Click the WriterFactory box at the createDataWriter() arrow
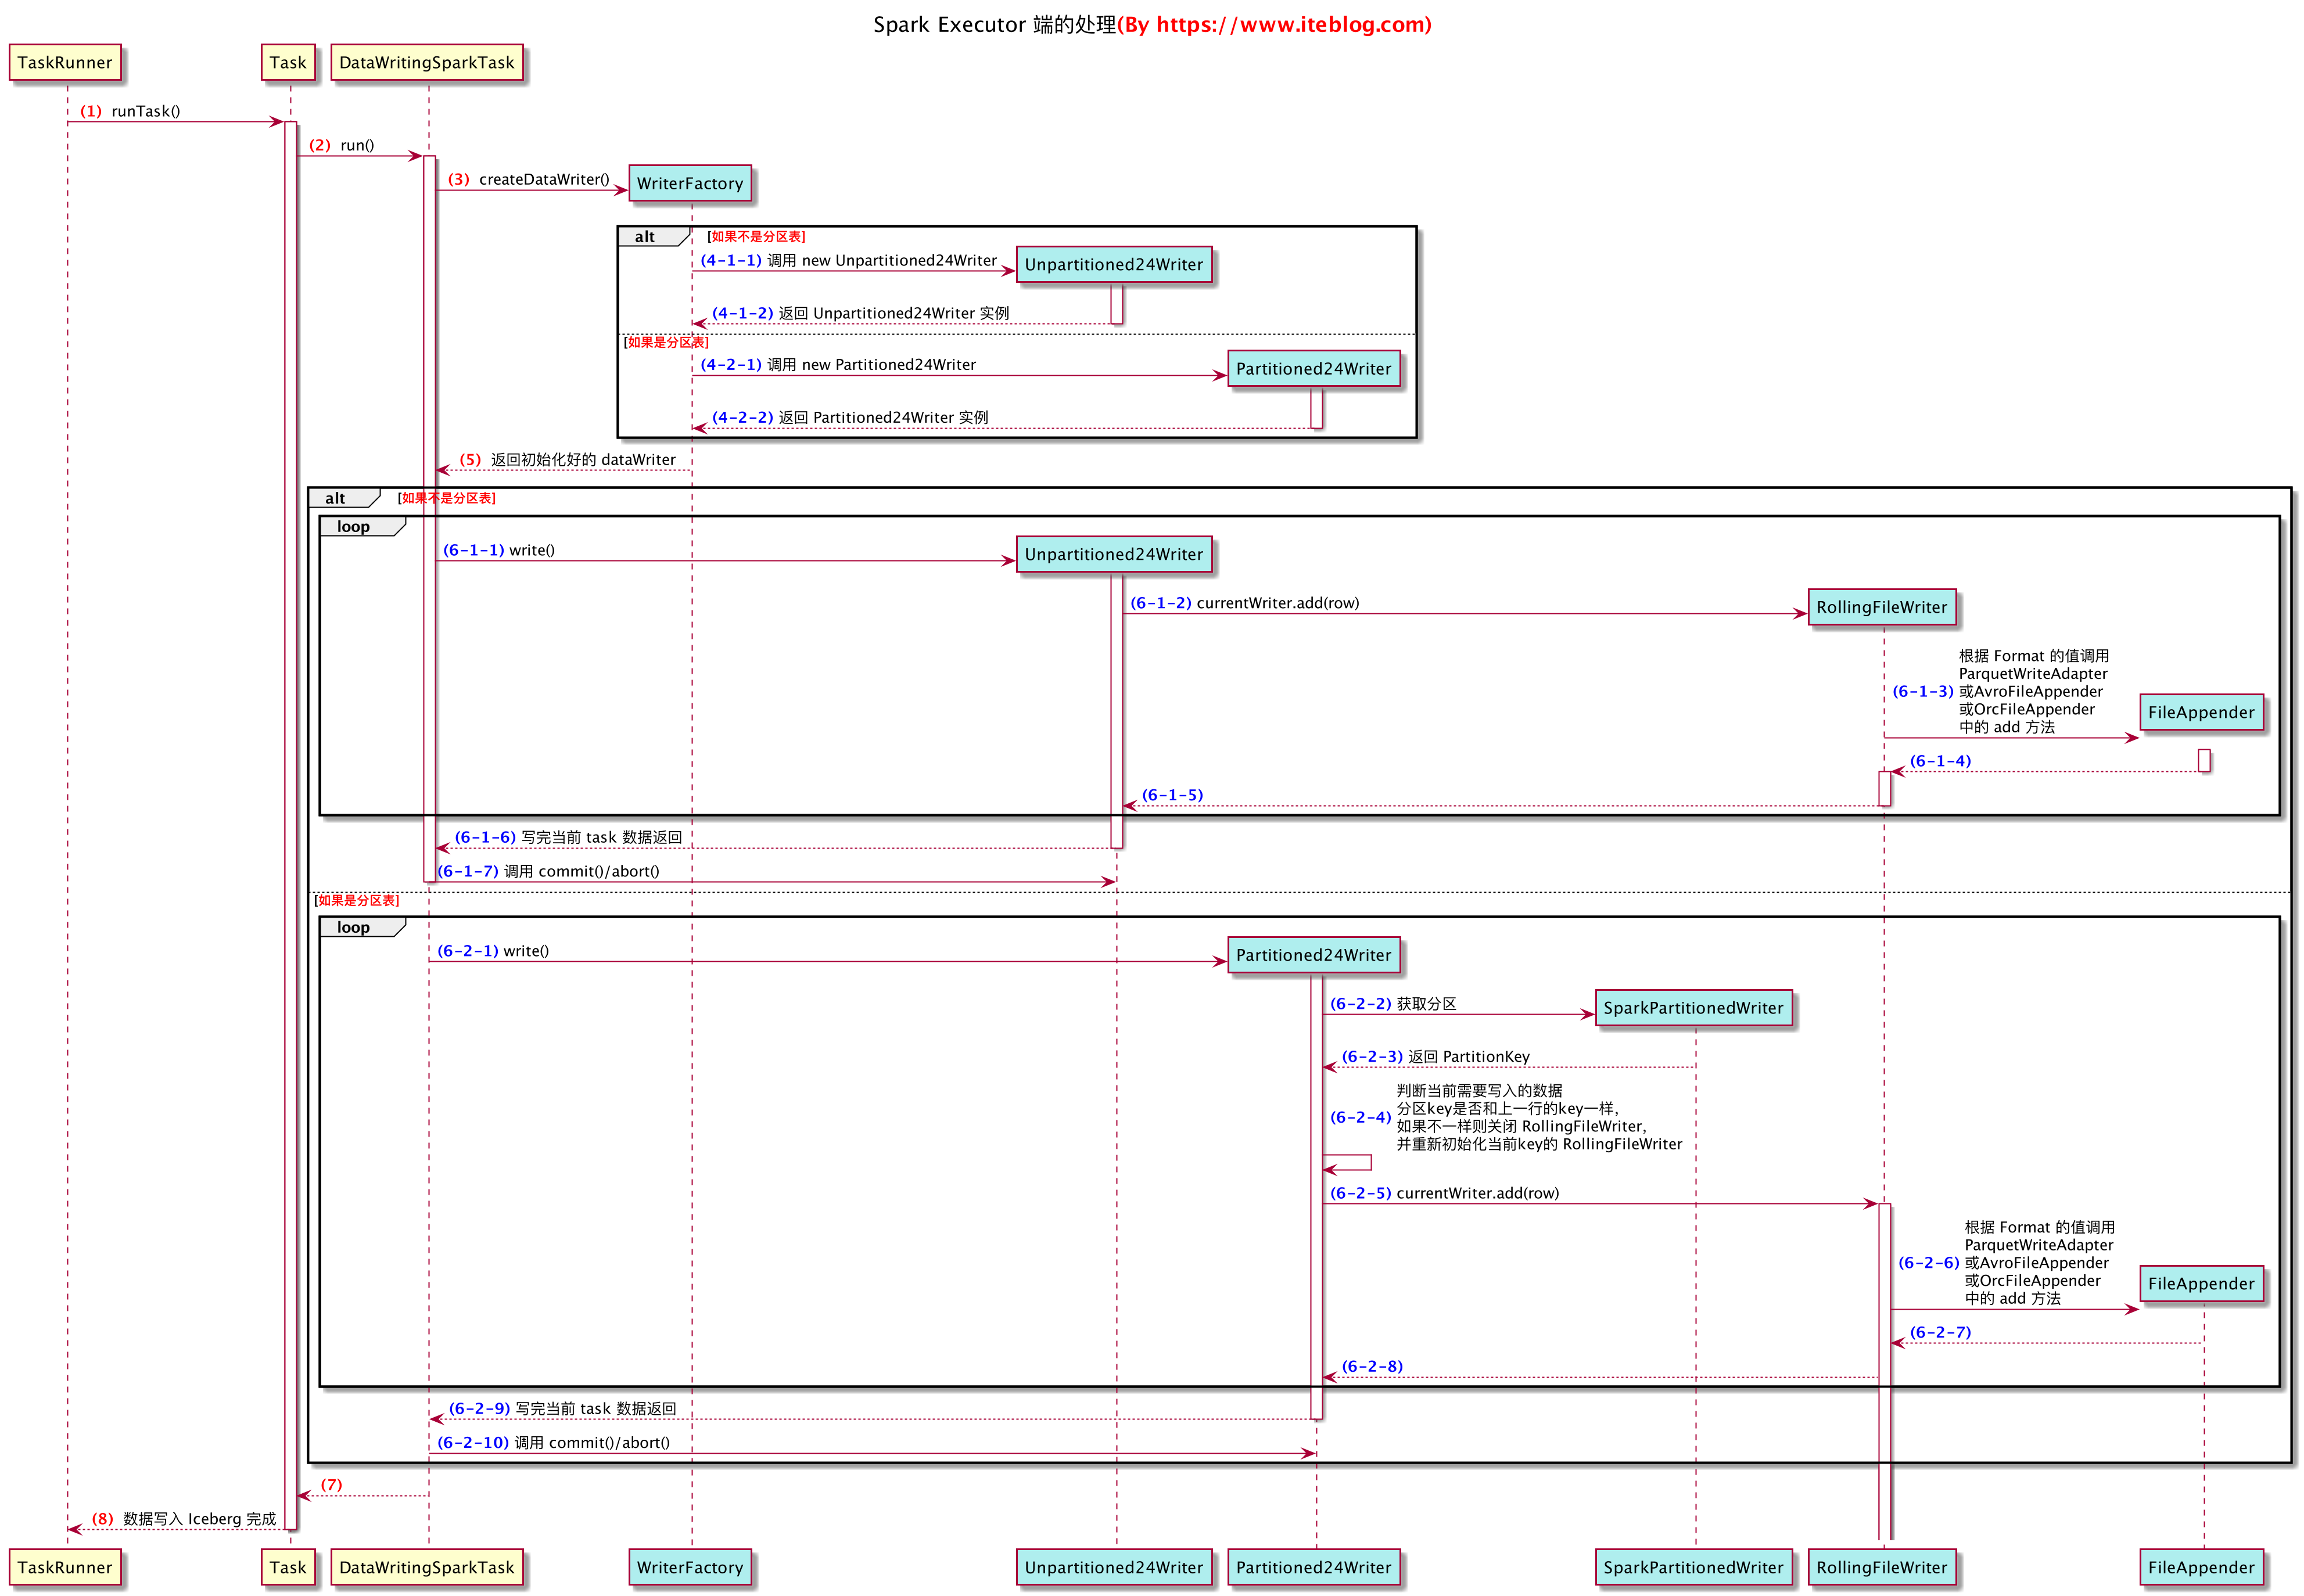2304x1596 pixels. (x=690, y=183)
